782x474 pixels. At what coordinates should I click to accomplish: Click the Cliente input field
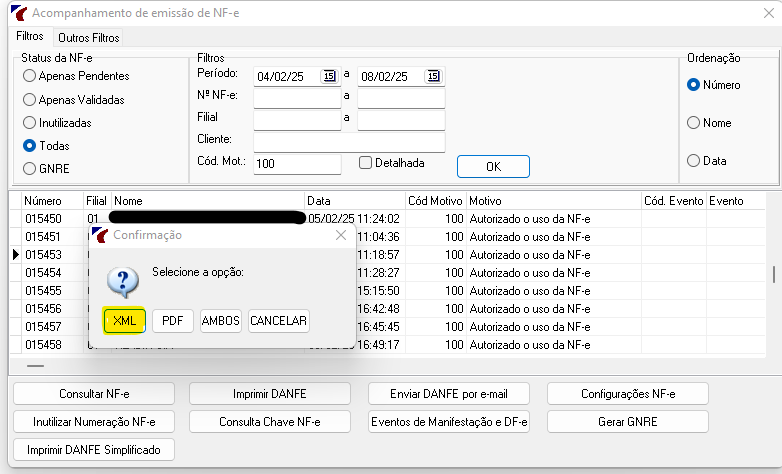click(x=349, y=142)
